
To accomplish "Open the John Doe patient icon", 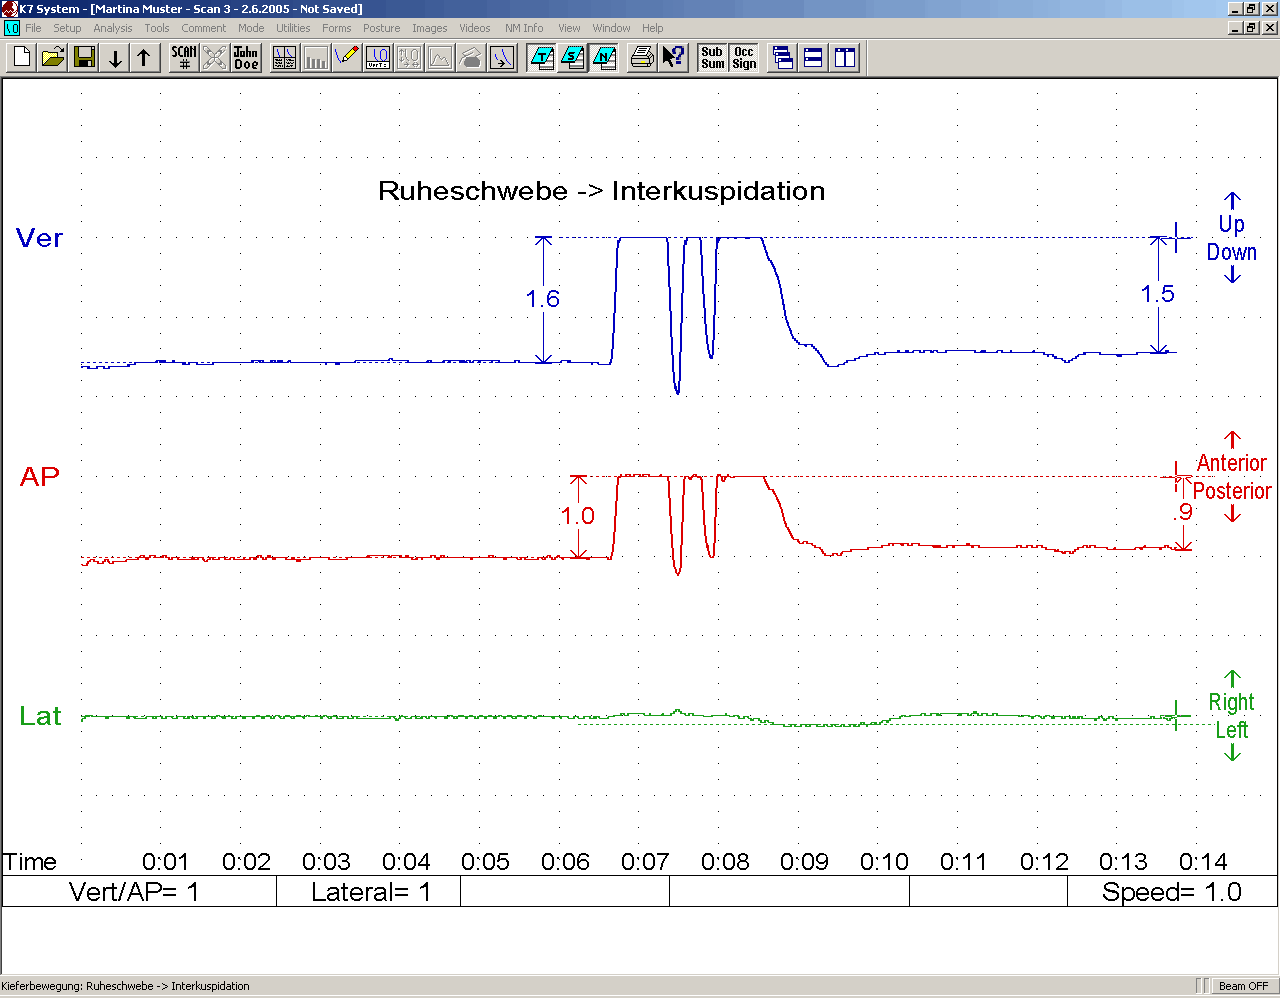I will point(246,58).
